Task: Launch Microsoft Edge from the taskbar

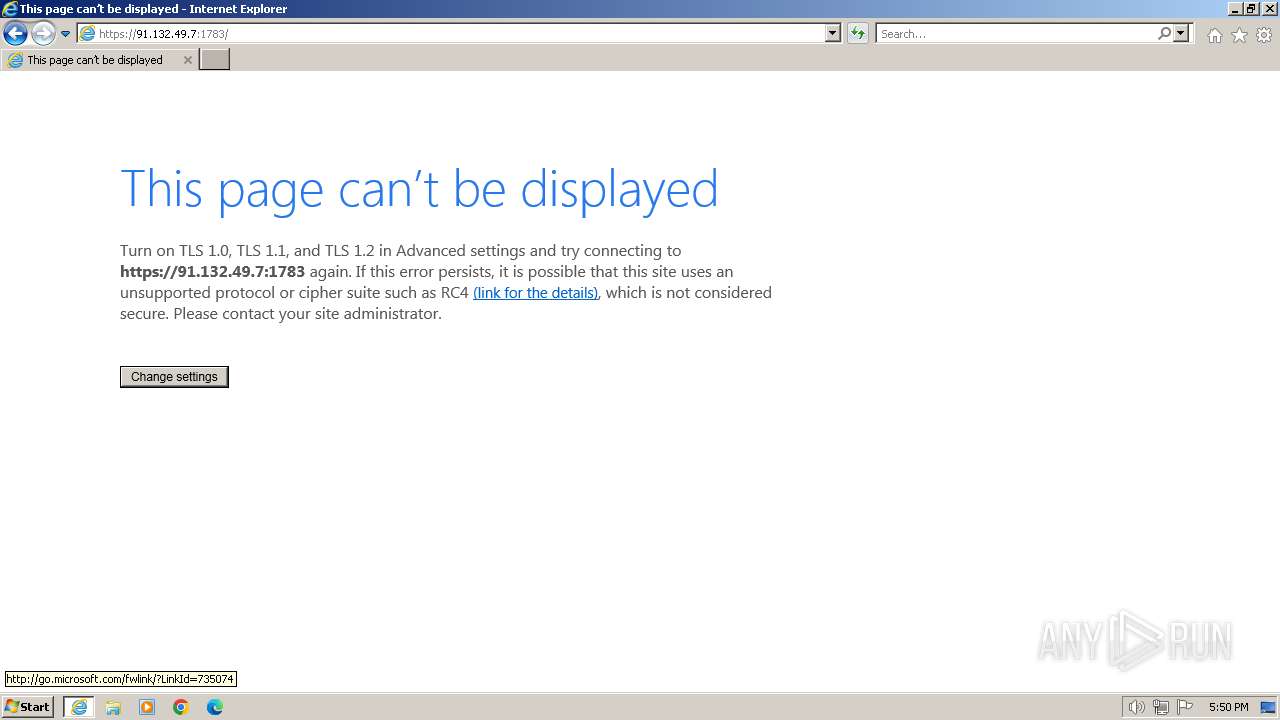Action: point(215,707)
